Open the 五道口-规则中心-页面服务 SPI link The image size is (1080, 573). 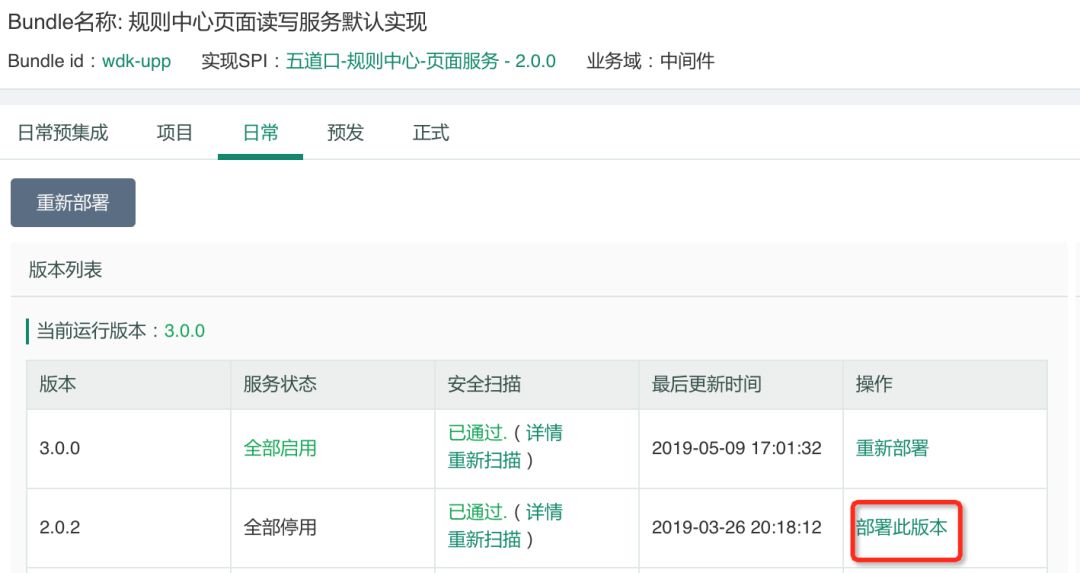point(420,61)
